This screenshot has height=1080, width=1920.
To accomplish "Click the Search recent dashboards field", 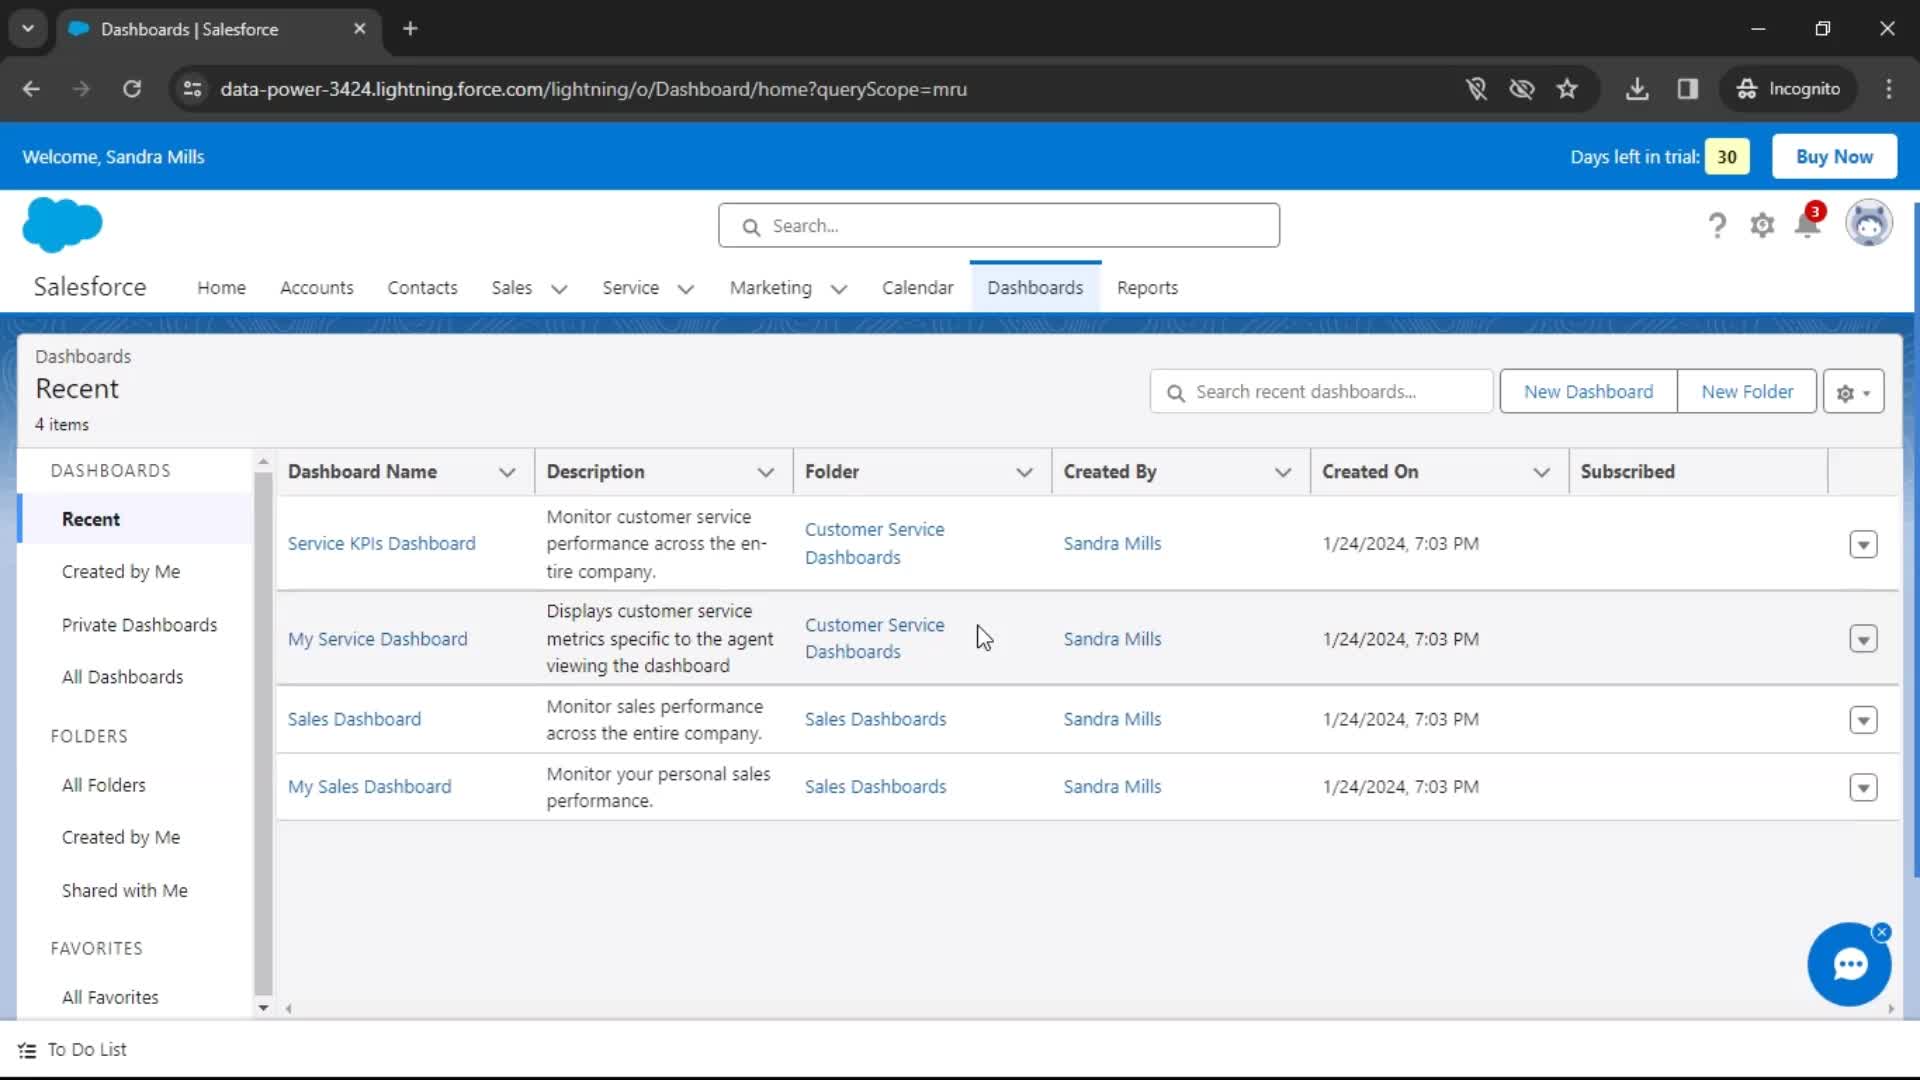I will [x=1321, y=392].
